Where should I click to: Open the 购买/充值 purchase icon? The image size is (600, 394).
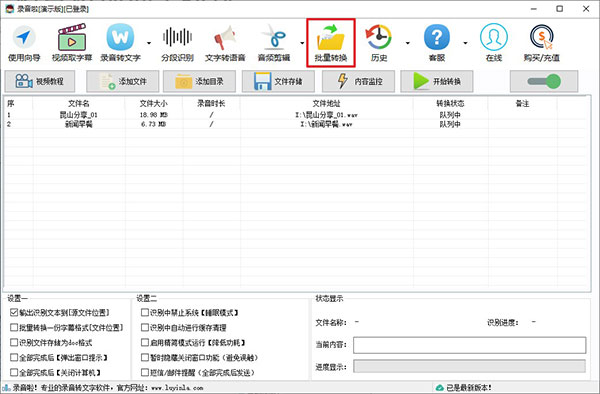tap(541, 43)
